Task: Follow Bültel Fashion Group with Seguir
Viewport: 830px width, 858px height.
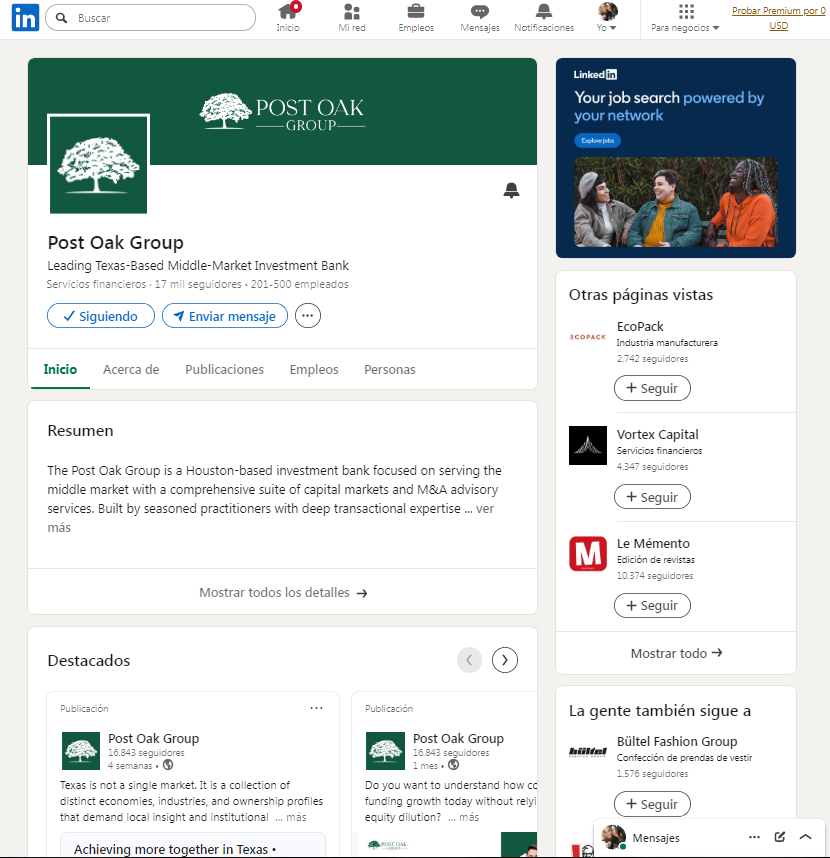Action: [652, 804]
